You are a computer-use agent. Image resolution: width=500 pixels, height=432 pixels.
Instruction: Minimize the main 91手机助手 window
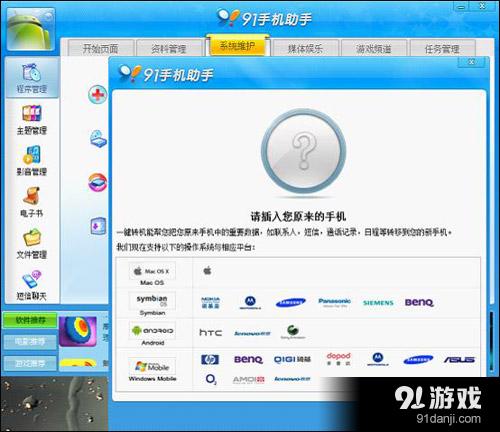[462, 7]
